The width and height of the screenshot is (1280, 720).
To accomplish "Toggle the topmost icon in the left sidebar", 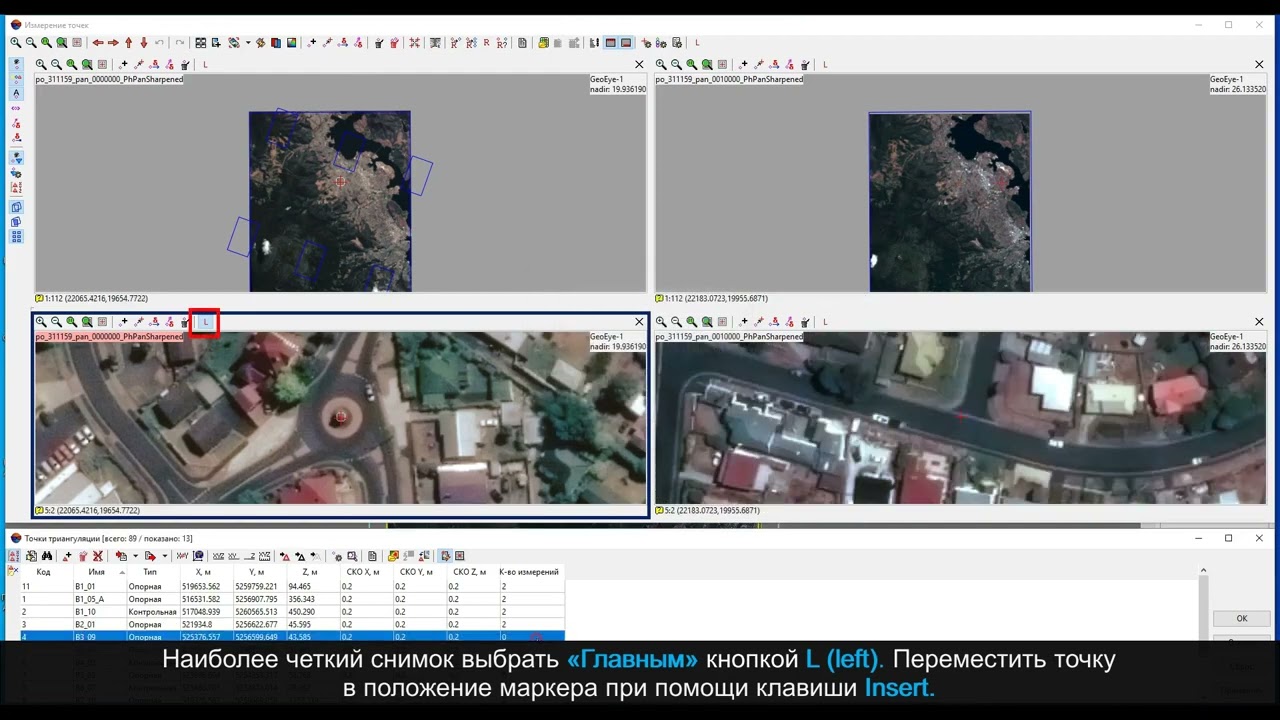I will pos(16,64).
